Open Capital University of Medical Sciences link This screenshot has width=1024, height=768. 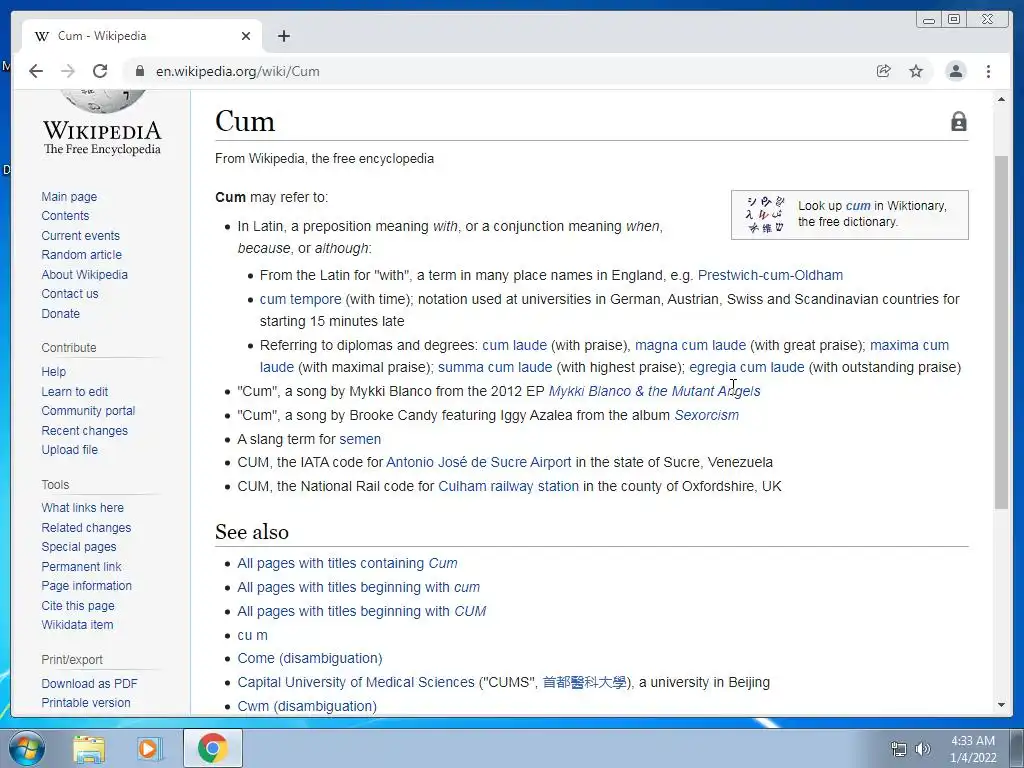pos(356,682)
